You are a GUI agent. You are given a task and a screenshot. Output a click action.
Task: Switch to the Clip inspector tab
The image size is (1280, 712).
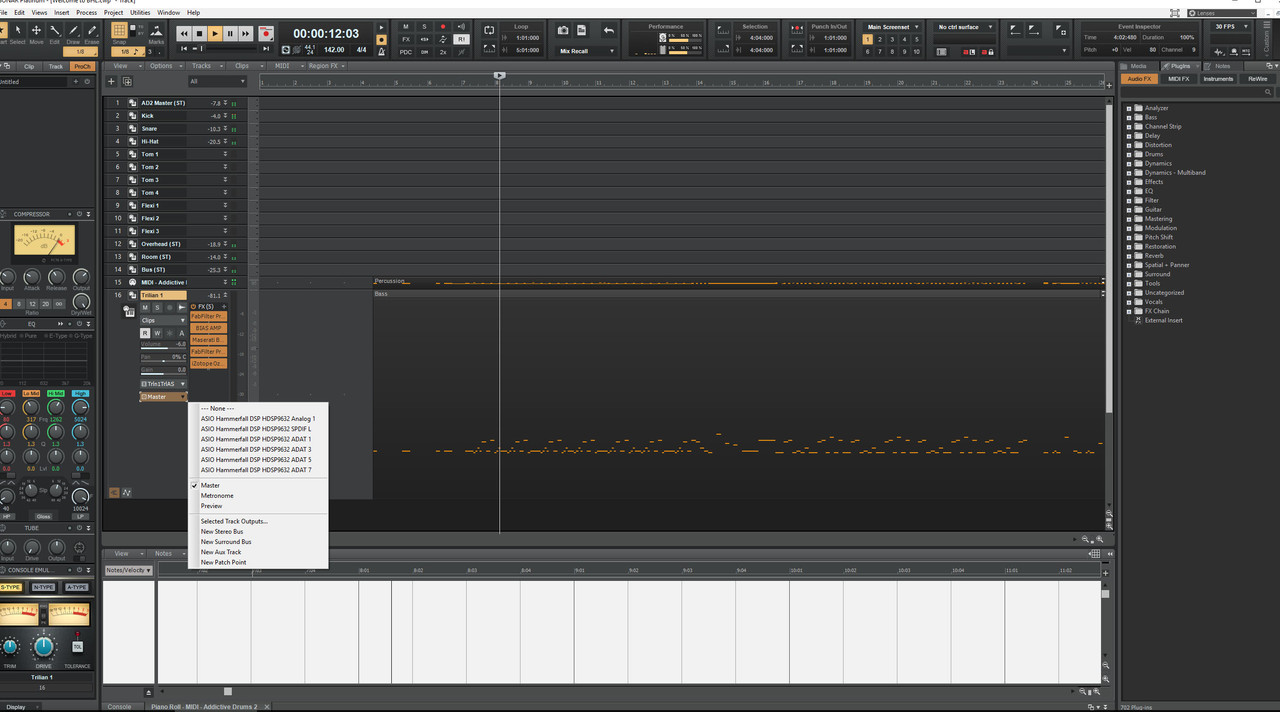point(30,66)
